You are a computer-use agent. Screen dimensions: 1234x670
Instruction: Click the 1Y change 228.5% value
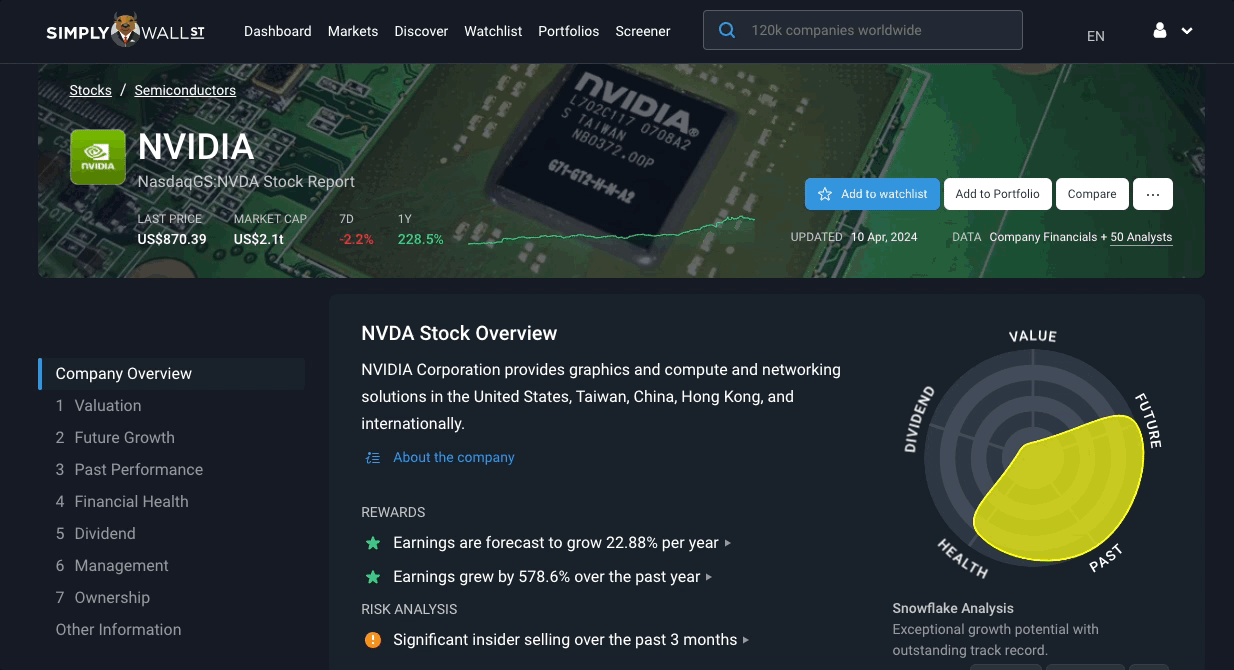(421, 239)
